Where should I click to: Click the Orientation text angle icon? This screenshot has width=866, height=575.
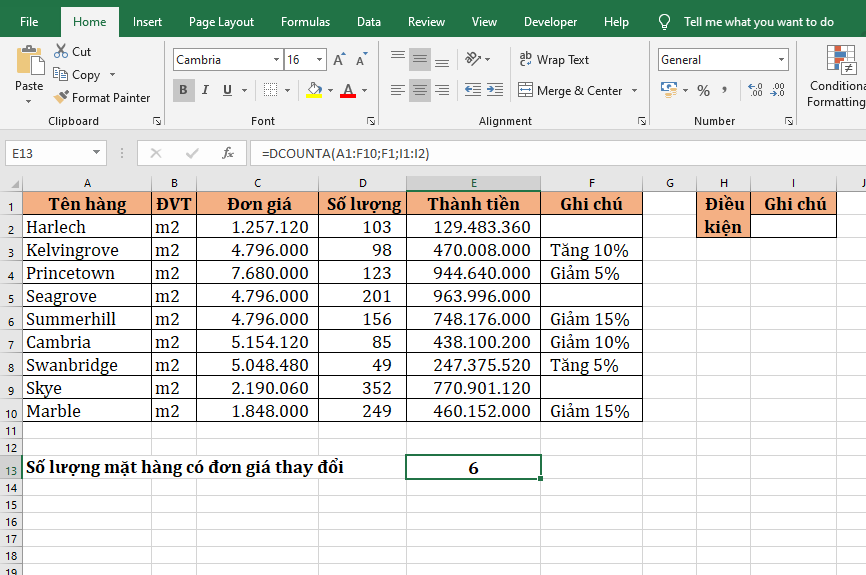pos(474,60)
